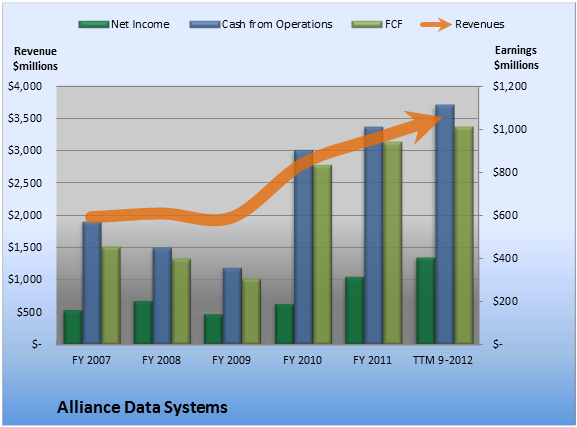
Task: Click the Net Income legend swatch
Action: 94,24
